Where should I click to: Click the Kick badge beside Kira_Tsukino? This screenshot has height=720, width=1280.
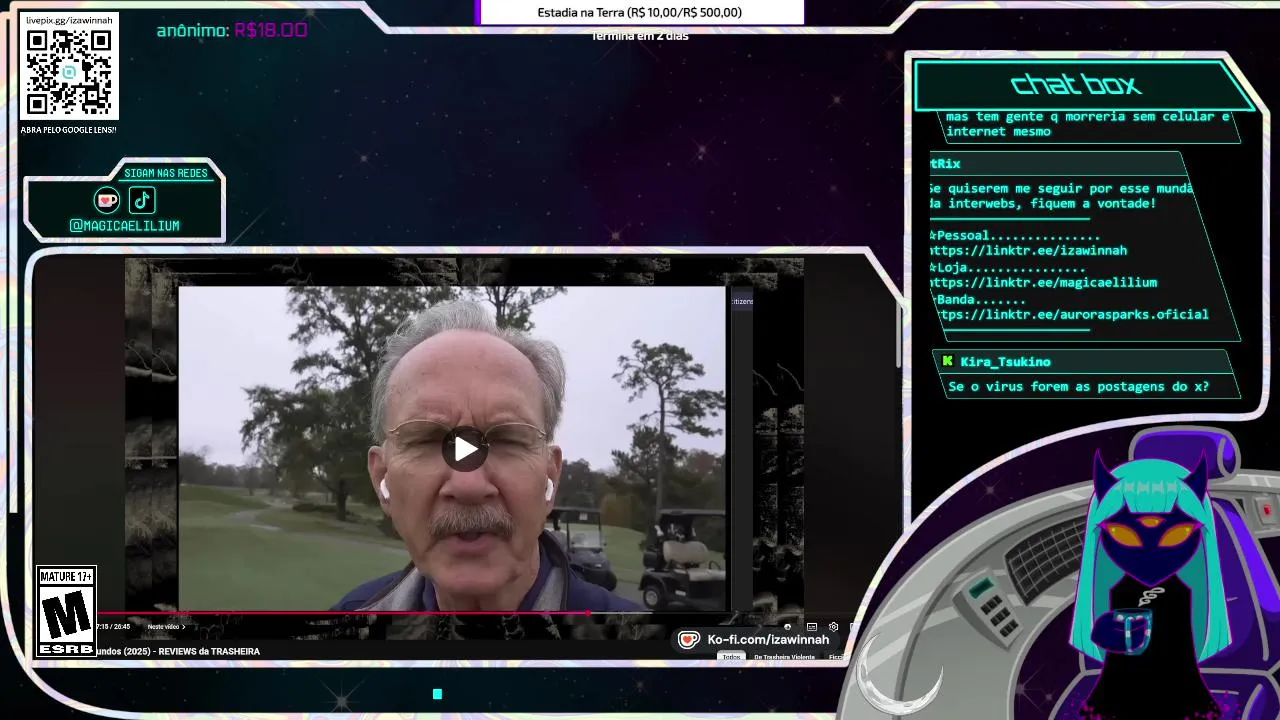click(947, 361)
